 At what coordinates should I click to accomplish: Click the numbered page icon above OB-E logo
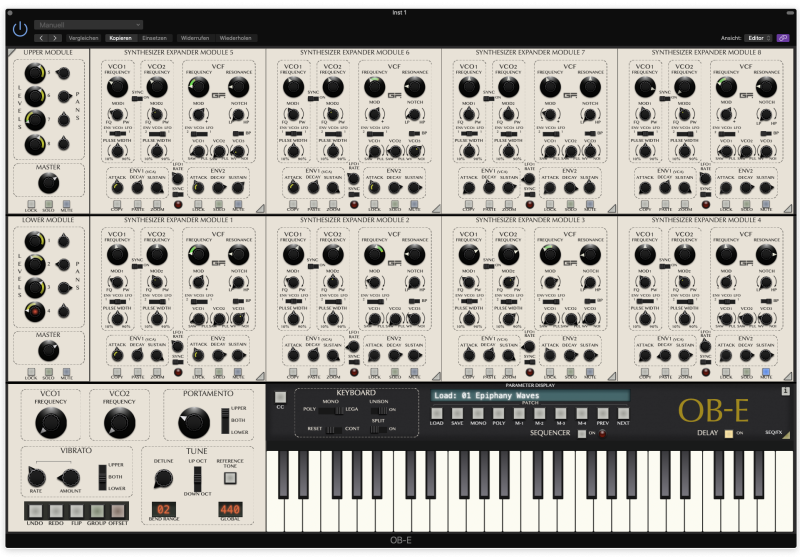(785, 391)
